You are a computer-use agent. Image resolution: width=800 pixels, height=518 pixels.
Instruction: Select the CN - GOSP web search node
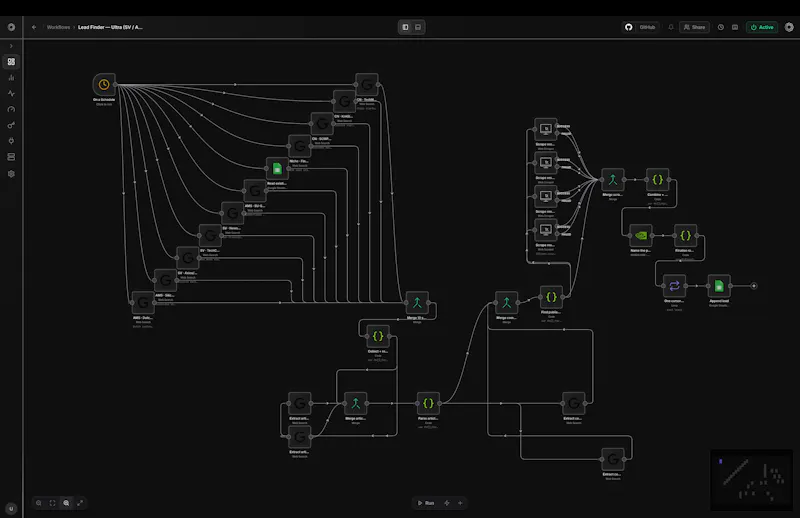(x=322, y=124)
